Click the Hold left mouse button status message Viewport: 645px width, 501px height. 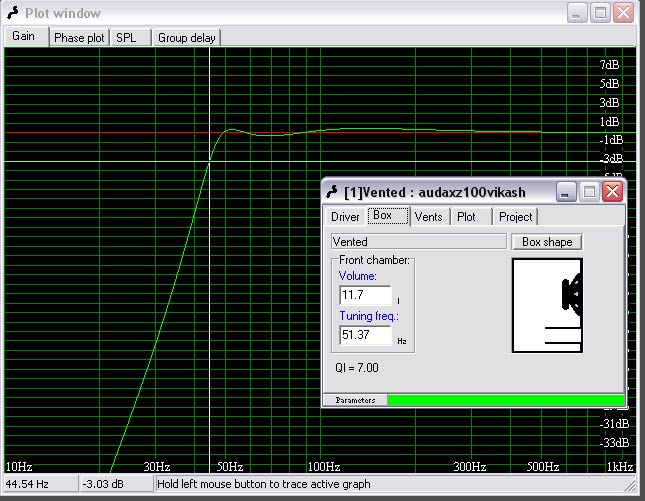[x=264, y=484]
